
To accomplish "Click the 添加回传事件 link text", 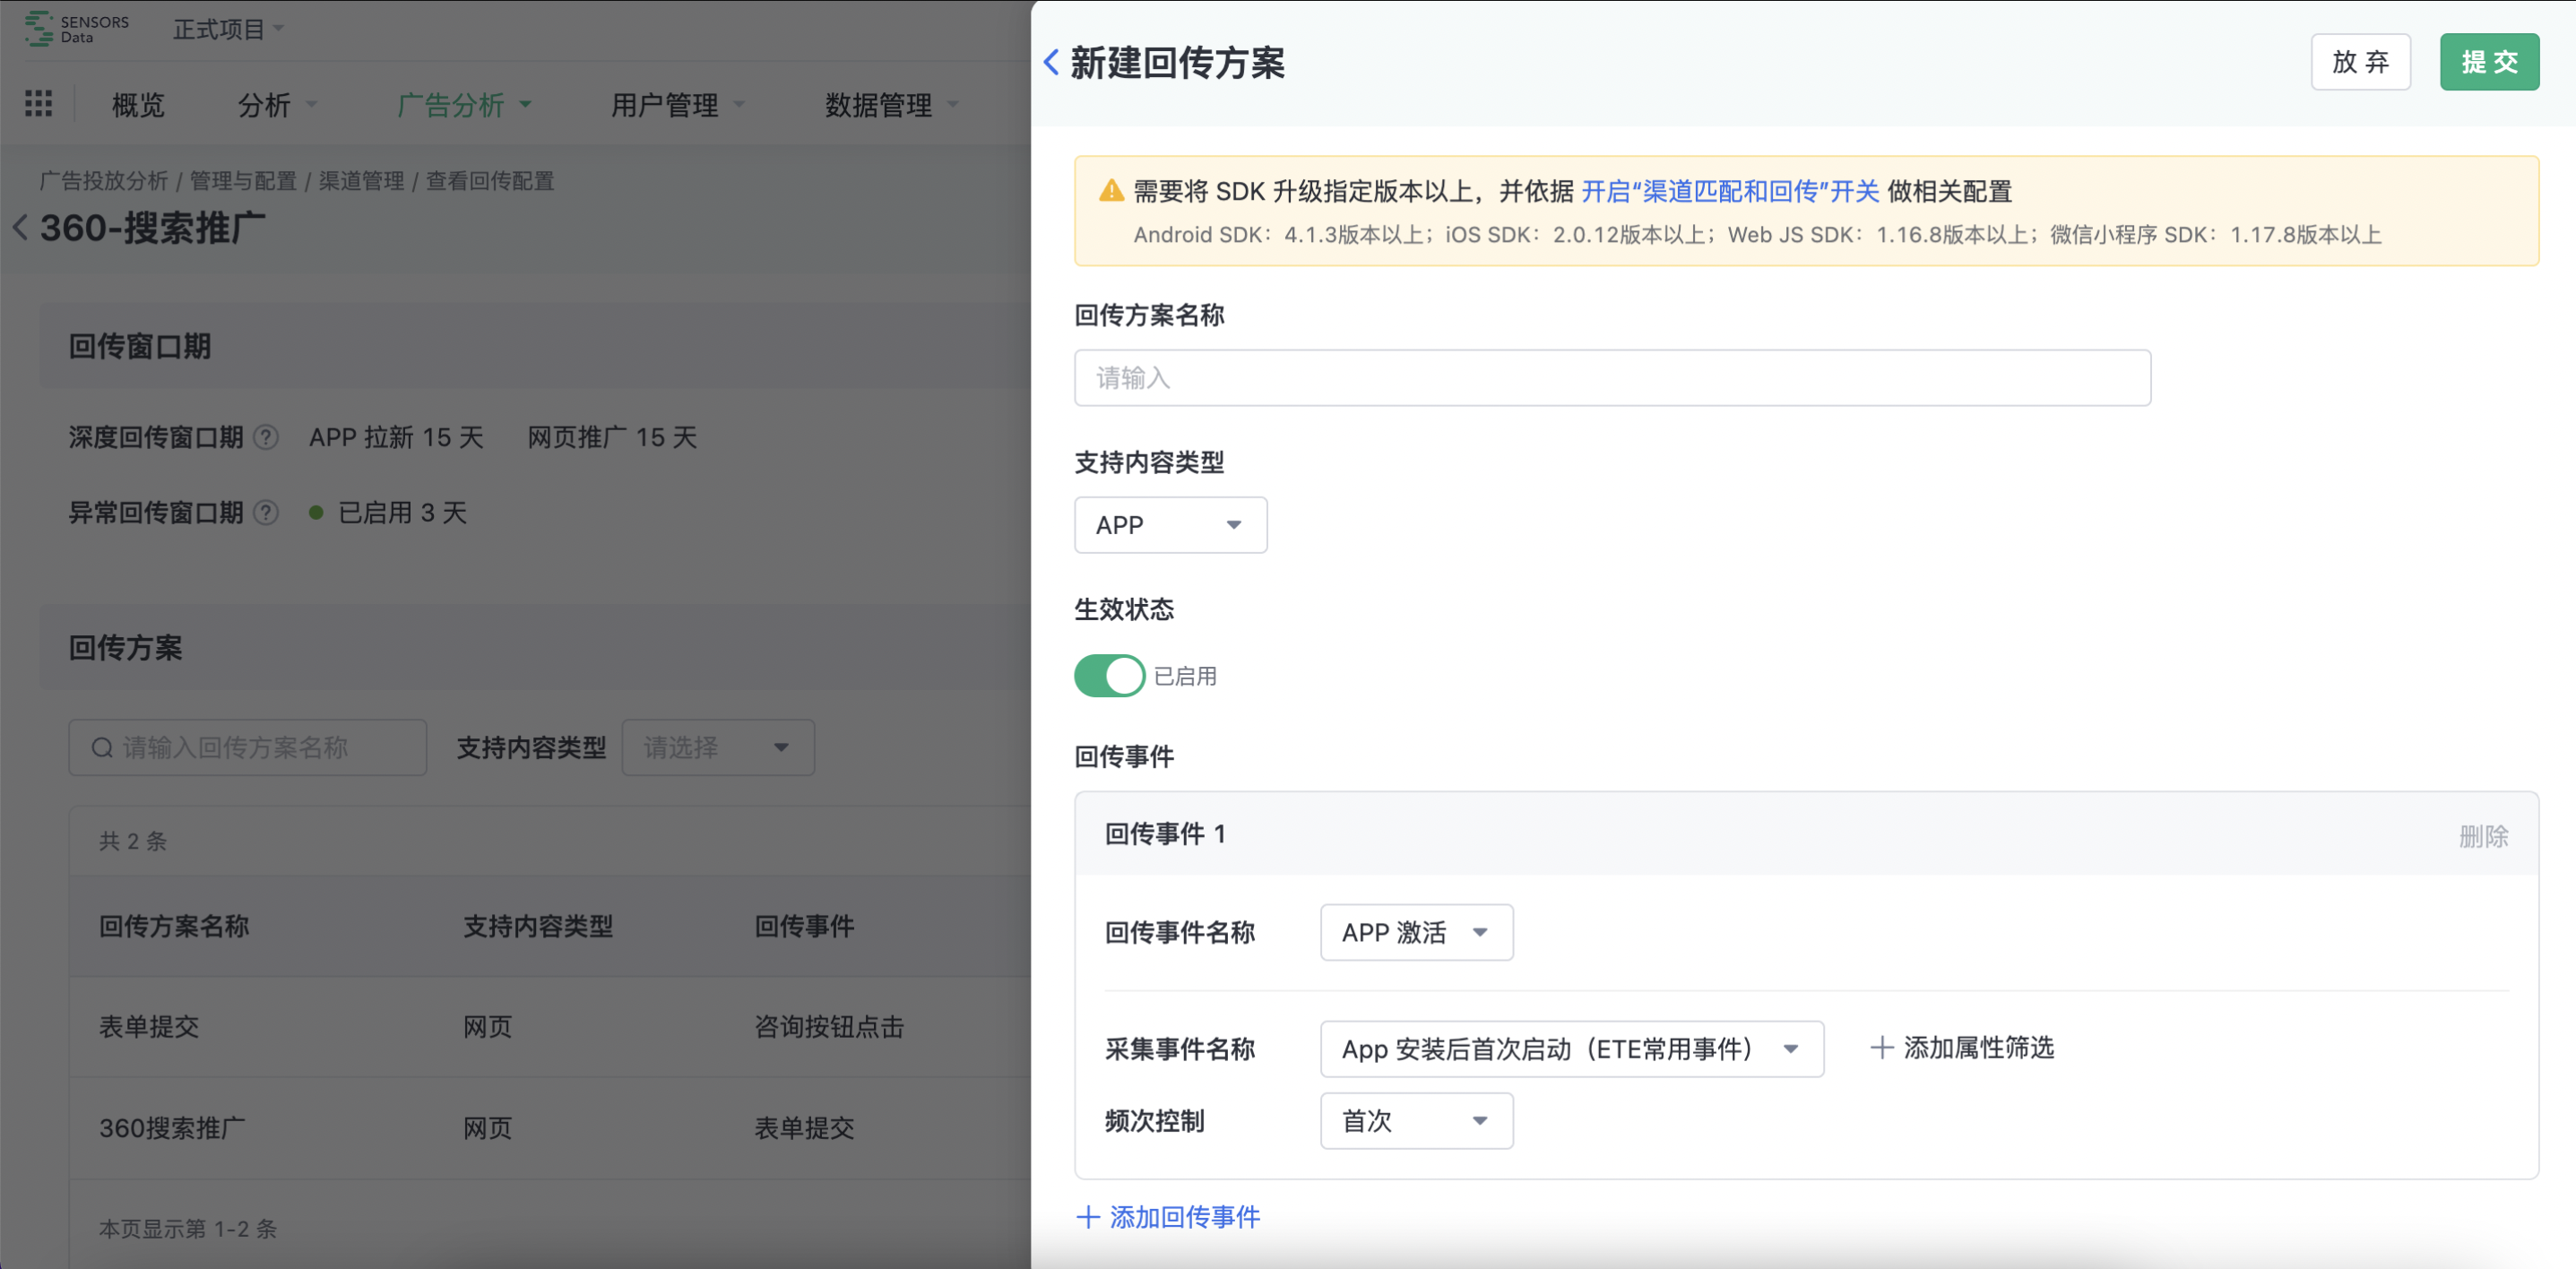I will tap(1185, 1217).
